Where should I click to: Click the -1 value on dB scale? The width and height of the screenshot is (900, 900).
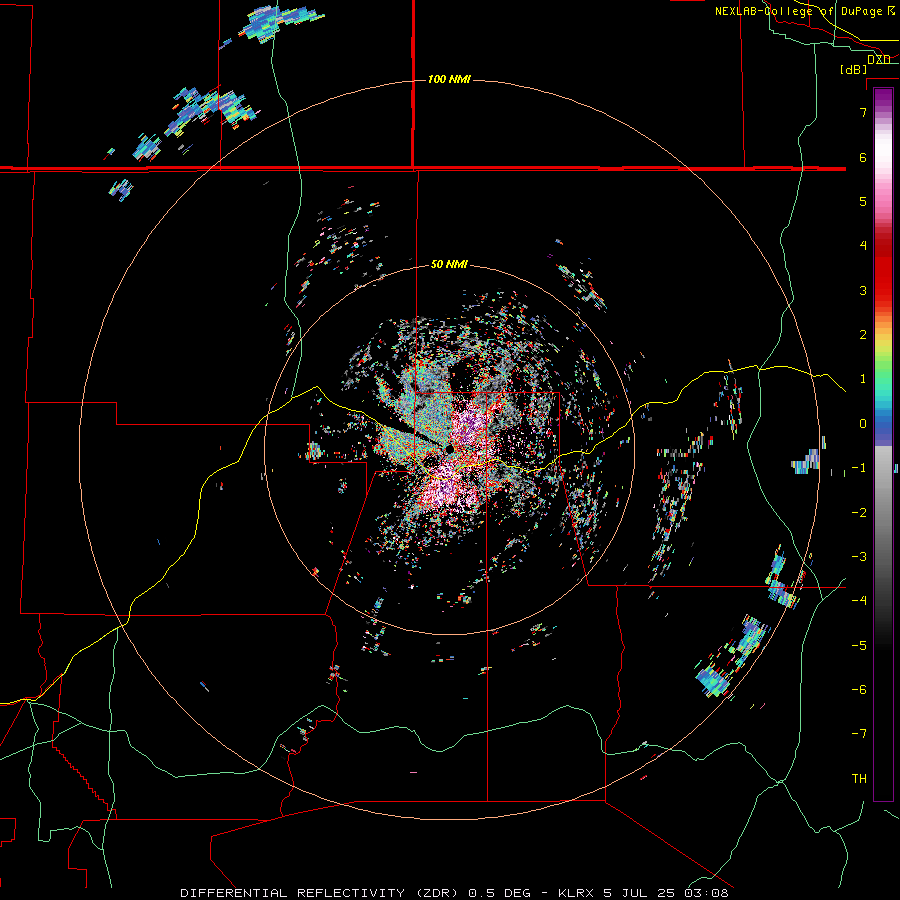coord(859,468)
